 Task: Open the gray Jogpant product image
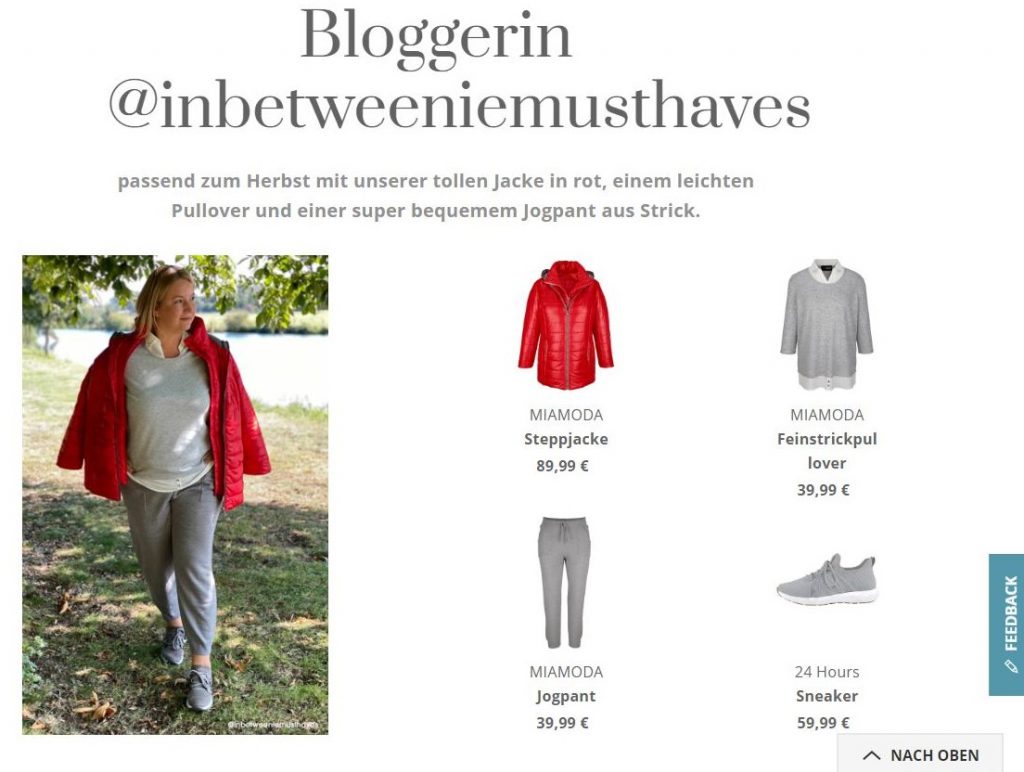tap(566, 582)
